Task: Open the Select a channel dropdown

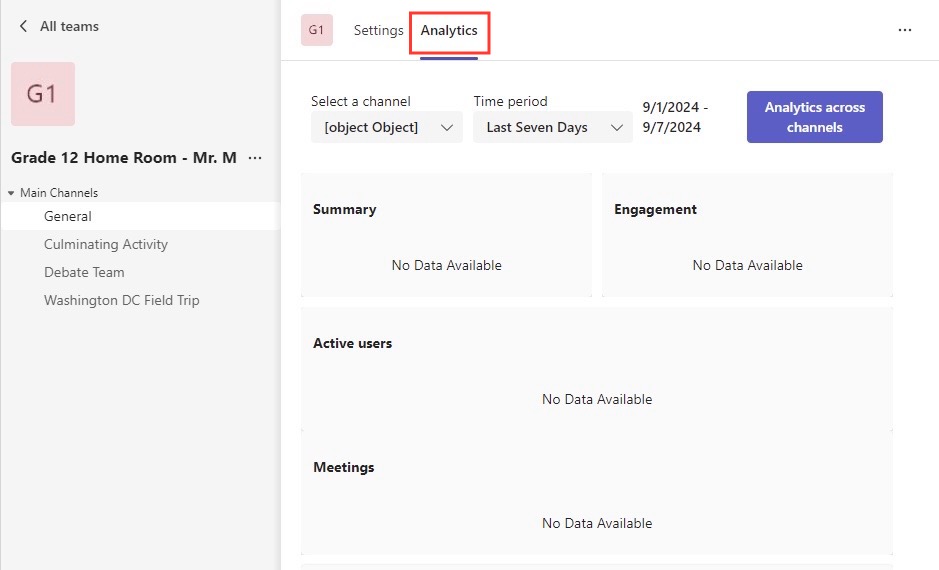Action: [387, 128]
